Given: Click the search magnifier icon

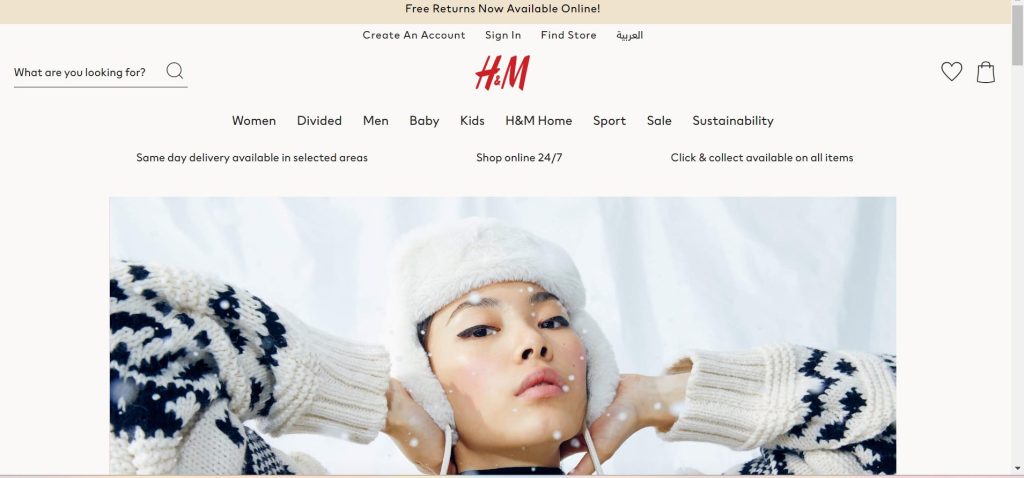Looking at the screenshot, I should [174, 71].
